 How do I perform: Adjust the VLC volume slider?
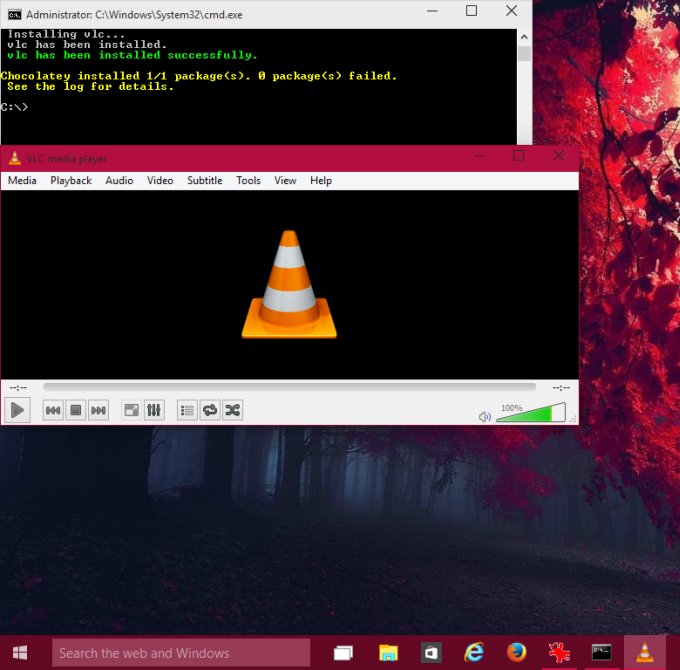pos(531,412)
